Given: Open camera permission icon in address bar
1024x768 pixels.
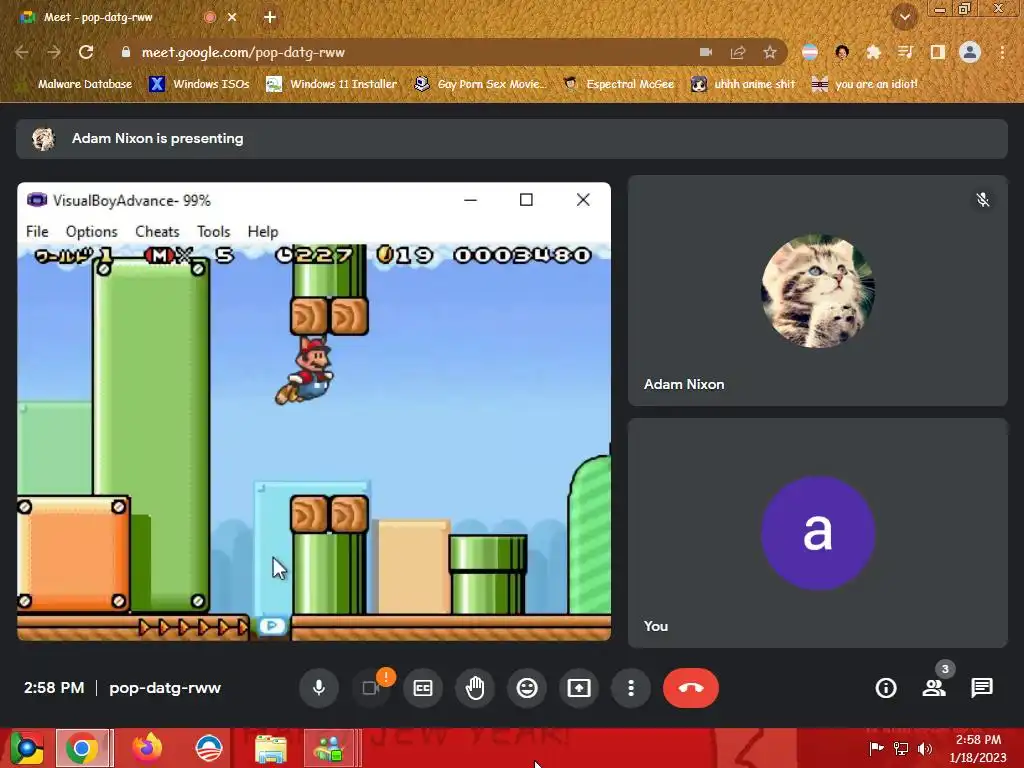Looking at the screenshot, I should [x=706, y=52].
